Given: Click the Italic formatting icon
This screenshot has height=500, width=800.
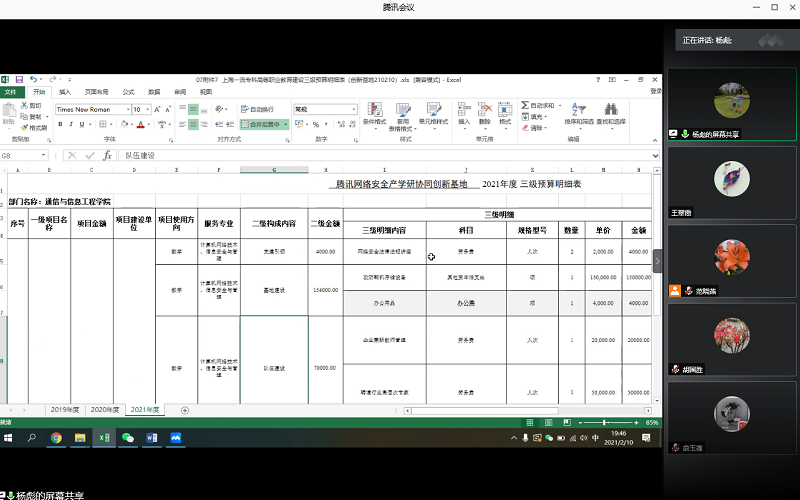Looking at the screenshot, I should [73, 124].
